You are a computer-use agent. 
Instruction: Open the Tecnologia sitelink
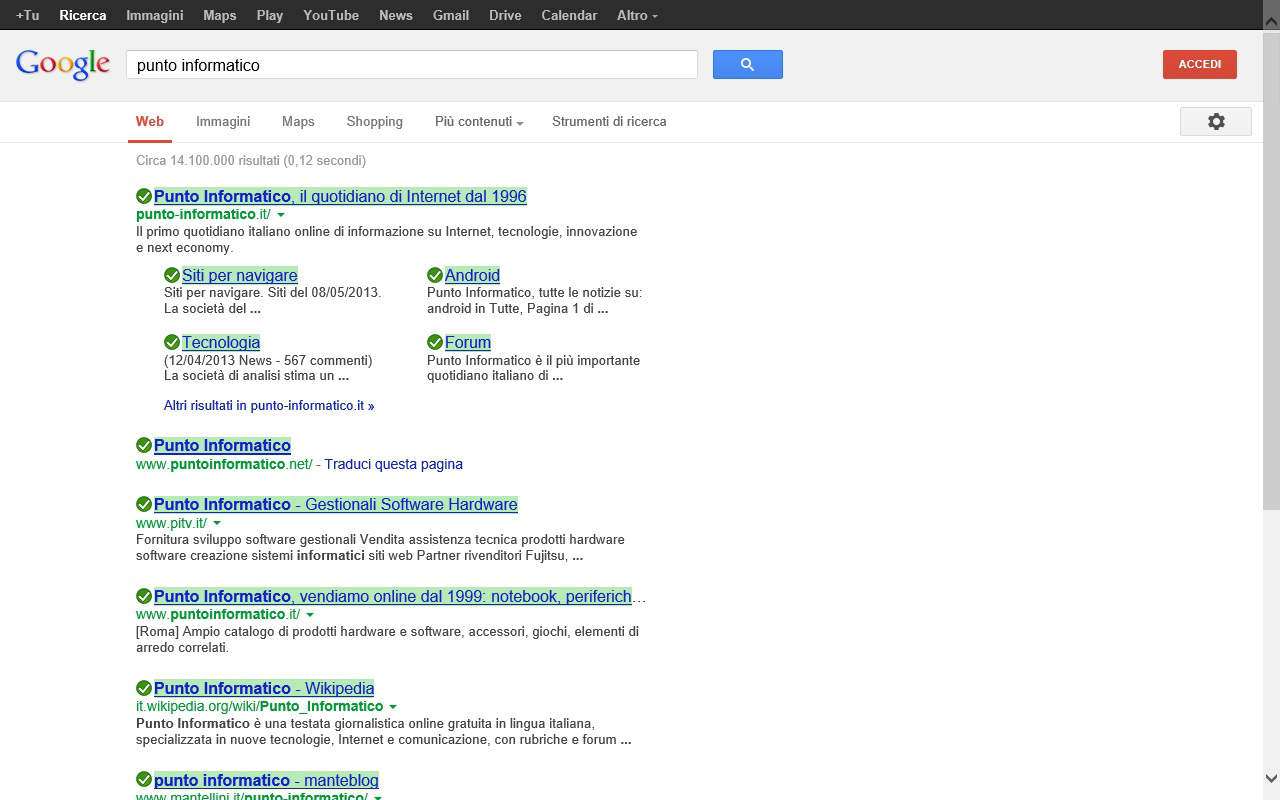click(221, 342)
